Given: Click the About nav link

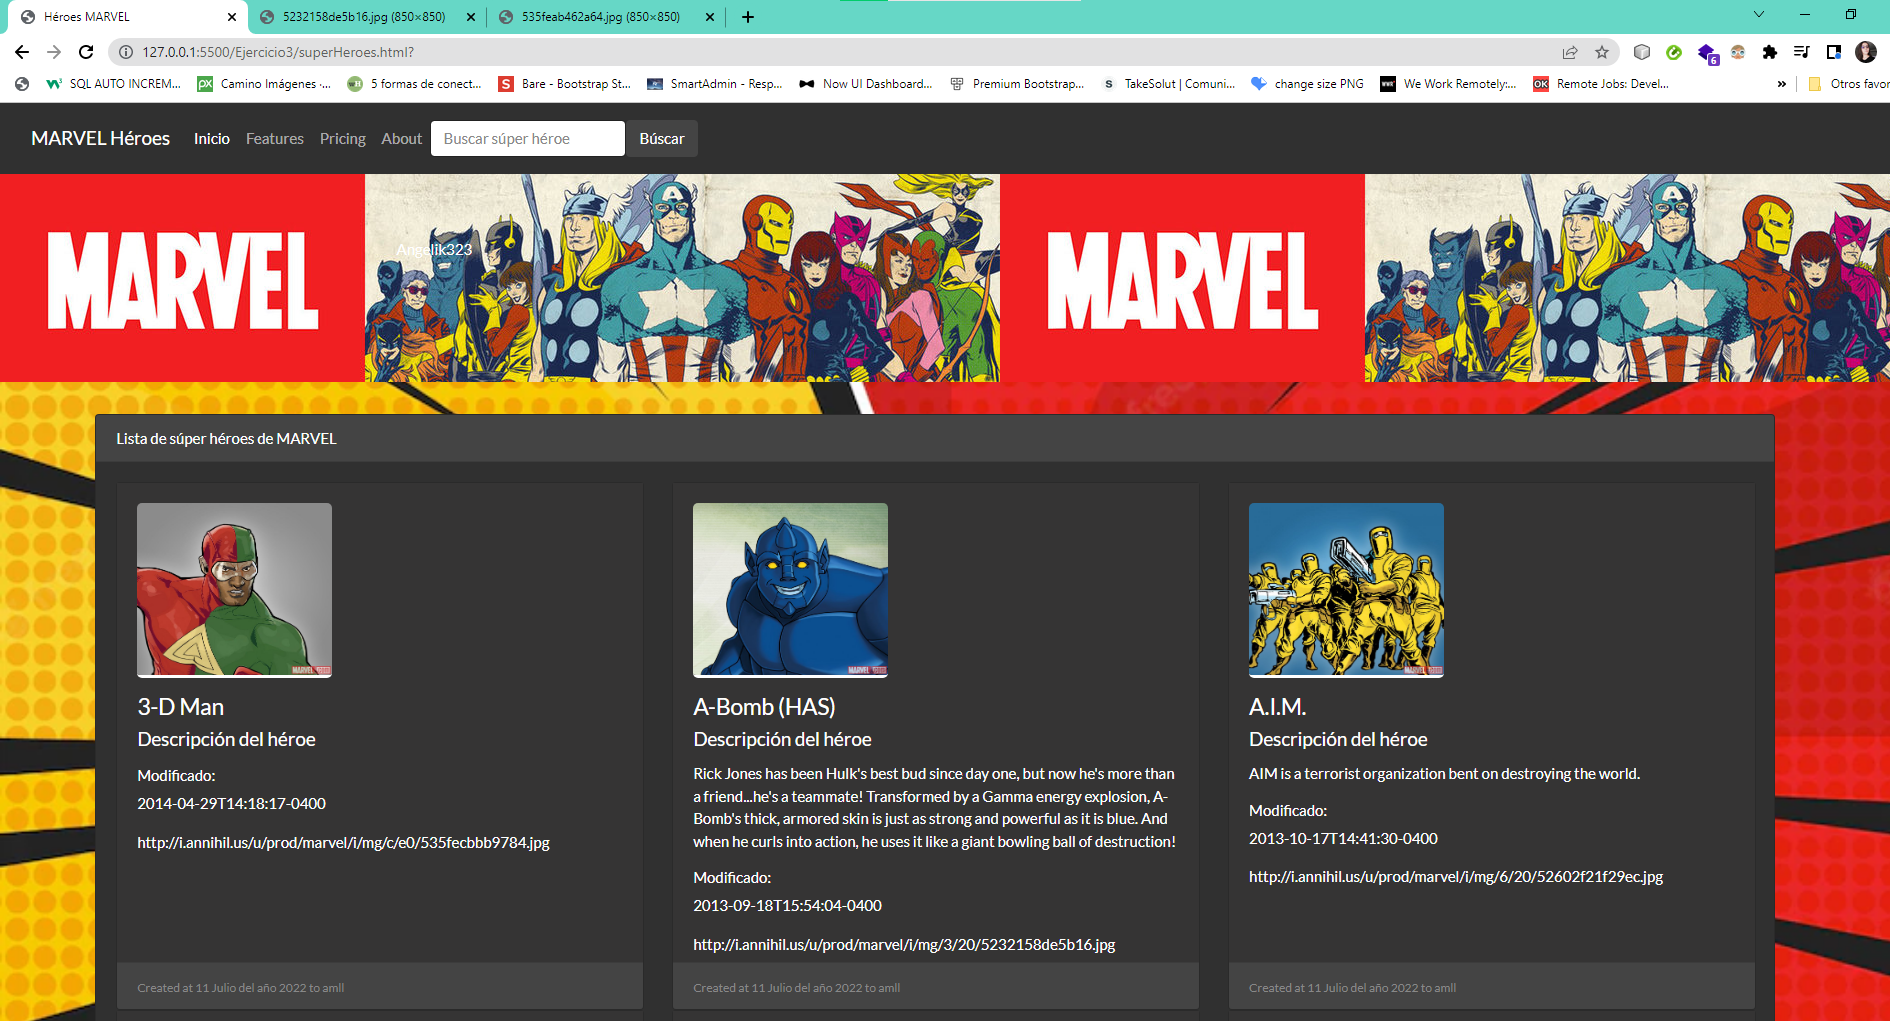Looking at the screenshot, I should tap(402, 138).
